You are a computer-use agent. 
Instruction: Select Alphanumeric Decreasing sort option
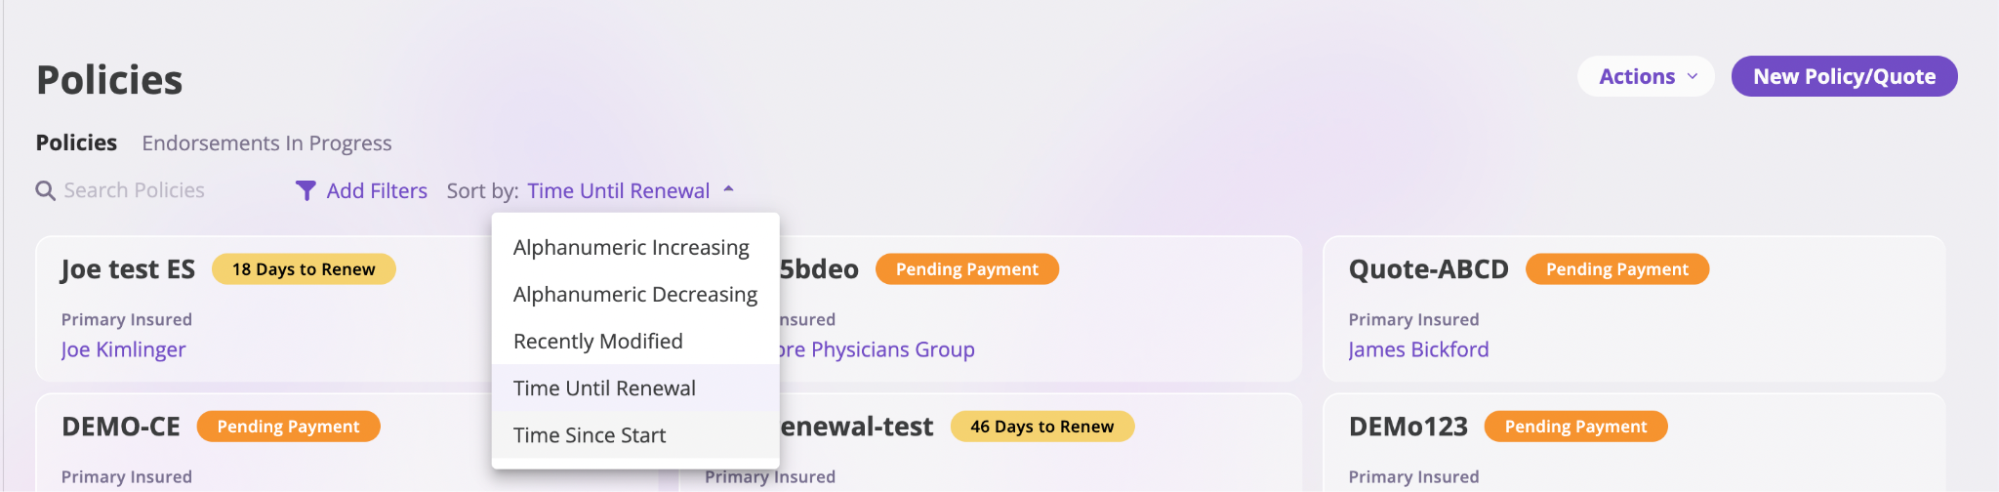(635, 294)
